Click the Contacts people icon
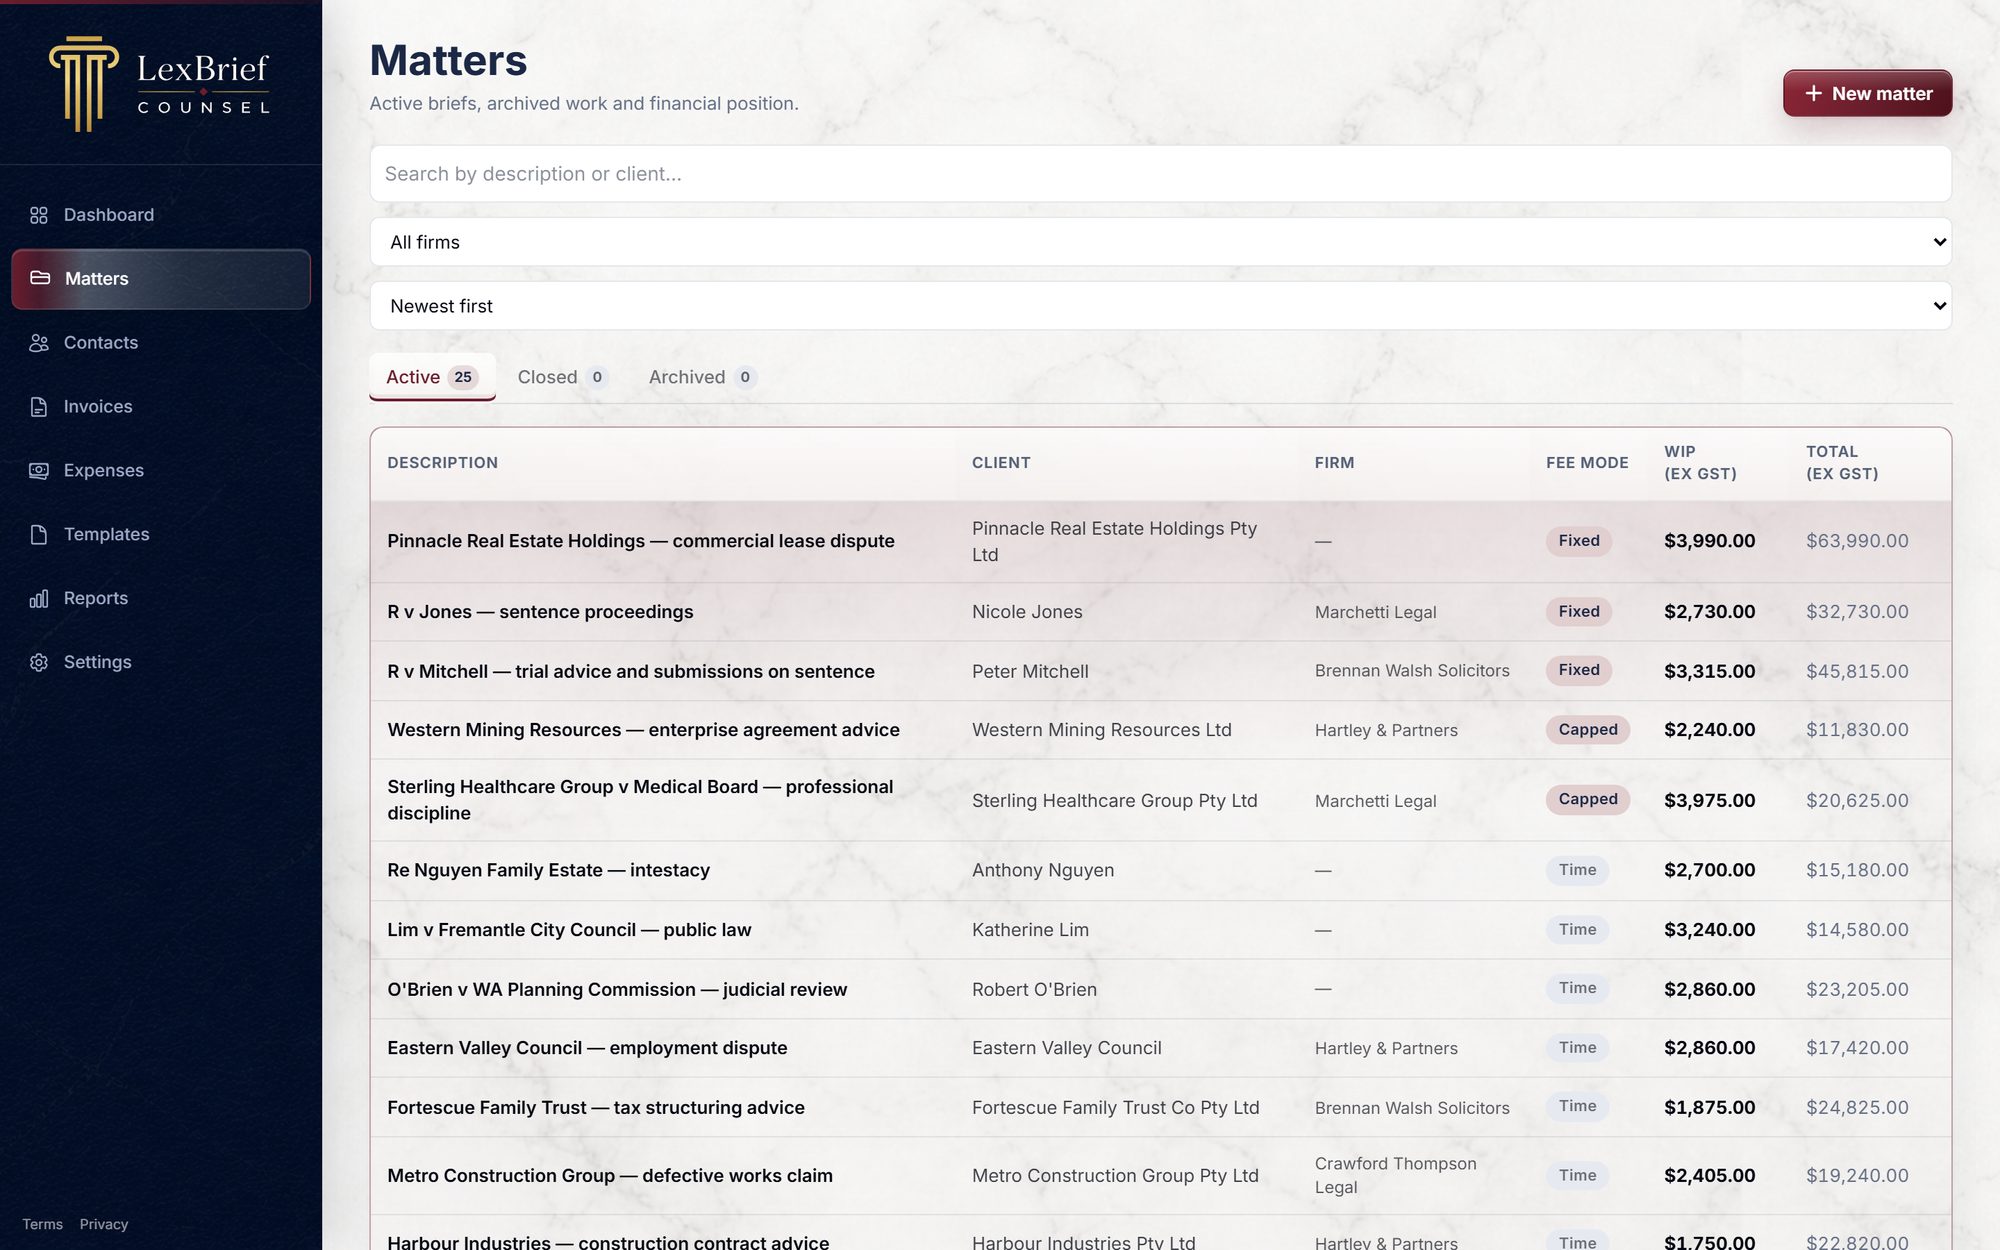This screenshot has width=2000, height=1250. coord(39,343)
